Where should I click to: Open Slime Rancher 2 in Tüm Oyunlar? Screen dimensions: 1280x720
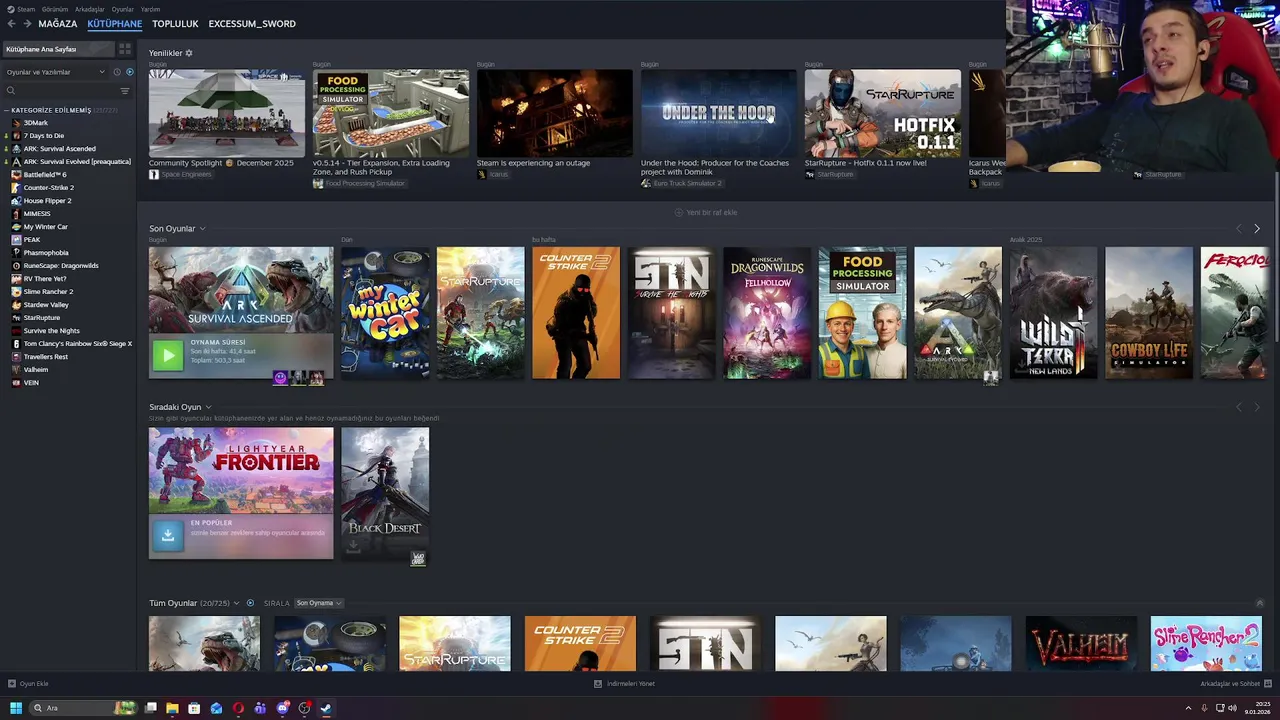click(1205, 643)
